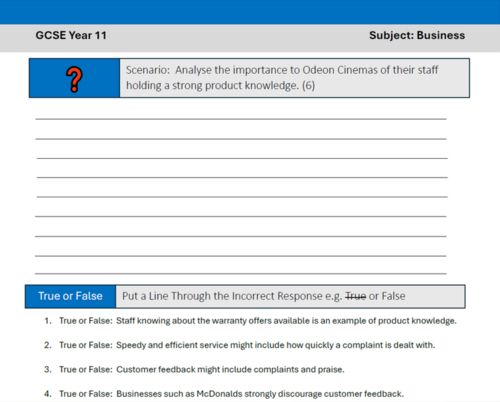500x402 pixels.
Task: Click the struck-through True example word
Action: tap(355, 296)
